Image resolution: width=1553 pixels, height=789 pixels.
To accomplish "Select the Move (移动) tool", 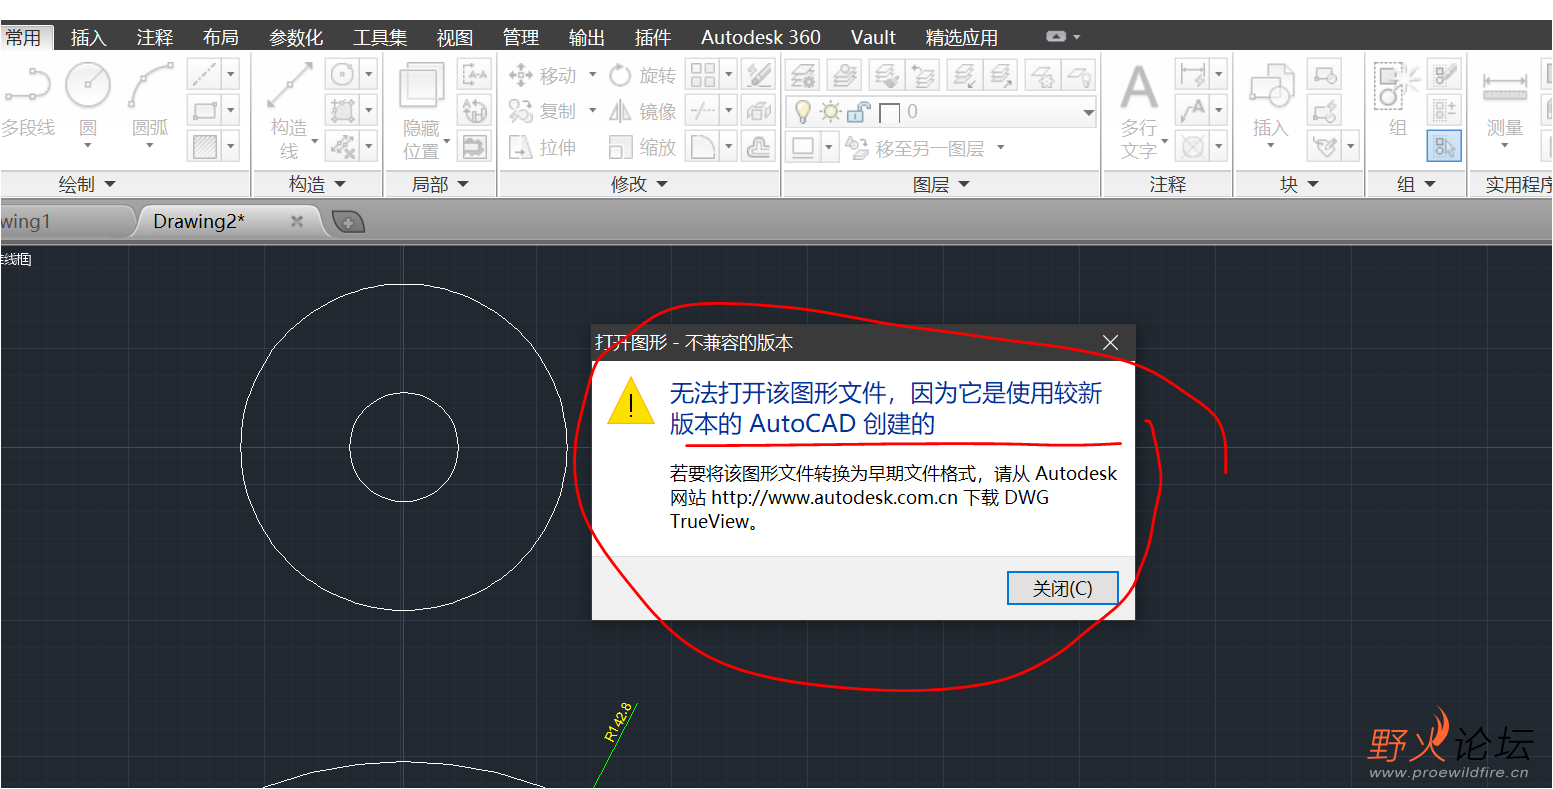I will click(x=543, y=75).
